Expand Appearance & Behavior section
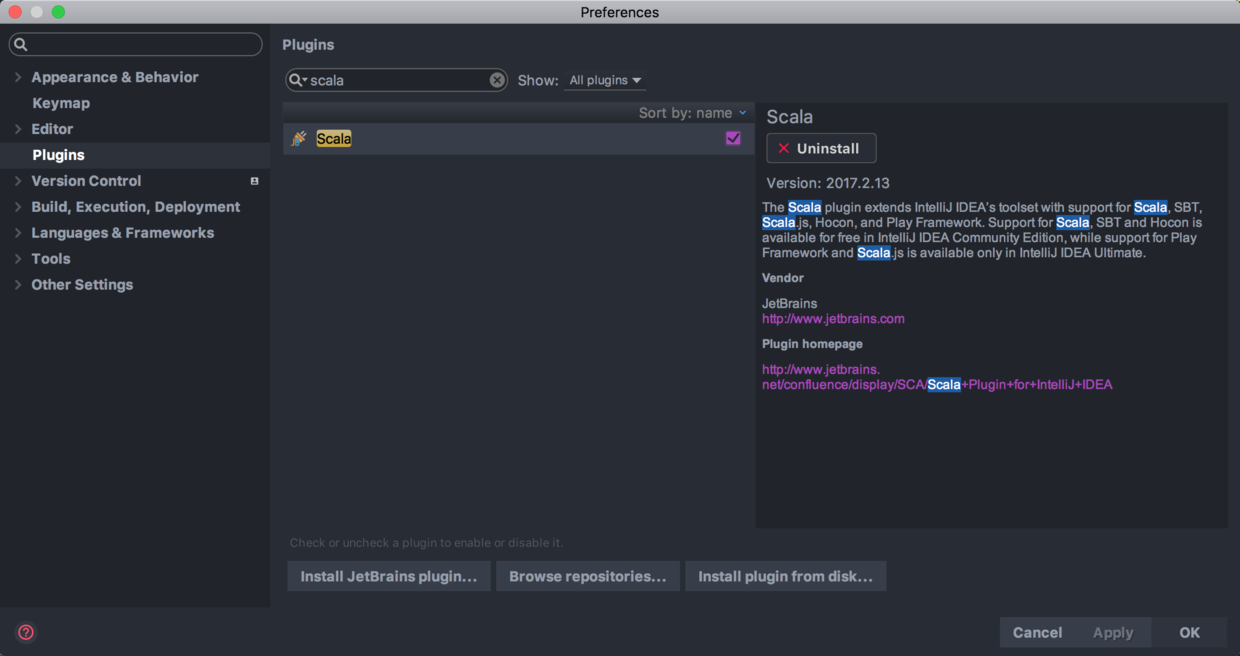Image resolution: width=1240 pixels, height=656 pixels. tap(18, 77)
